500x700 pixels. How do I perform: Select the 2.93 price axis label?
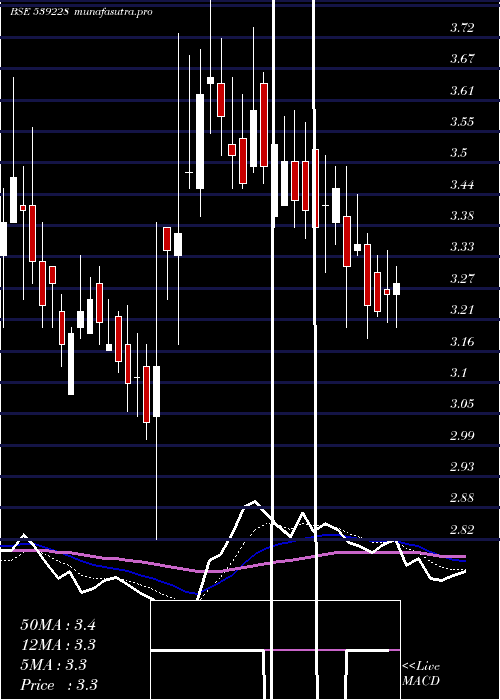click(x=462, y=467)
